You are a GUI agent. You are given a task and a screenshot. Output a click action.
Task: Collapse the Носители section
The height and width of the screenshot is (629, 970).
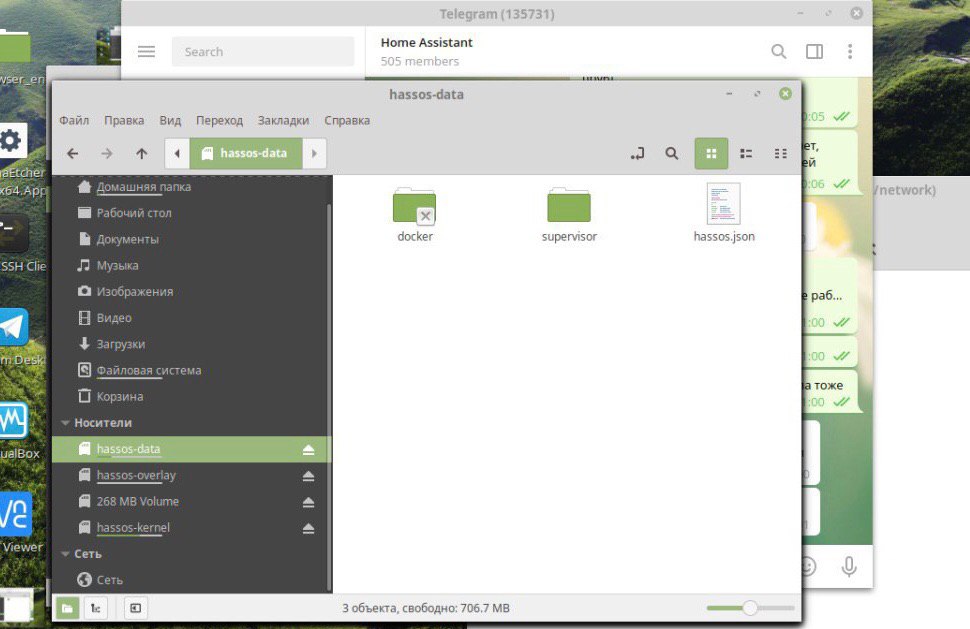click(x=65, y=423)
